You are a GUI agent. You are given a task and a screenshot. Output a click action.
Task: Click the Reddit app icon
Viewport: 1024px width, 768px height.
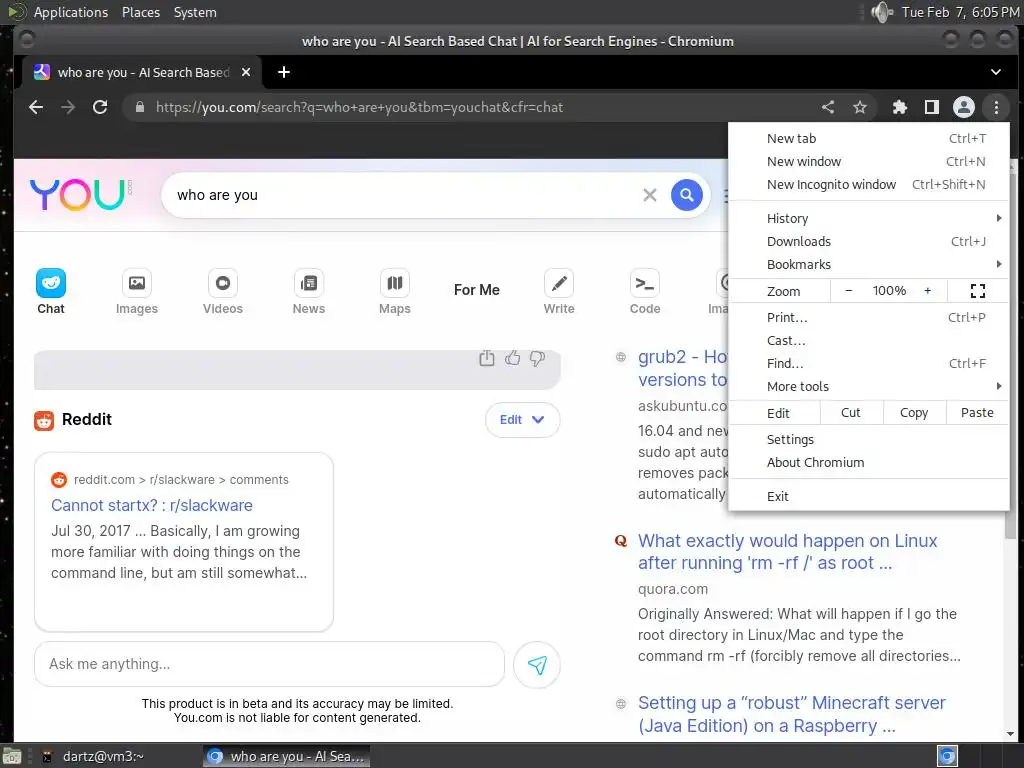pos(44,421)
